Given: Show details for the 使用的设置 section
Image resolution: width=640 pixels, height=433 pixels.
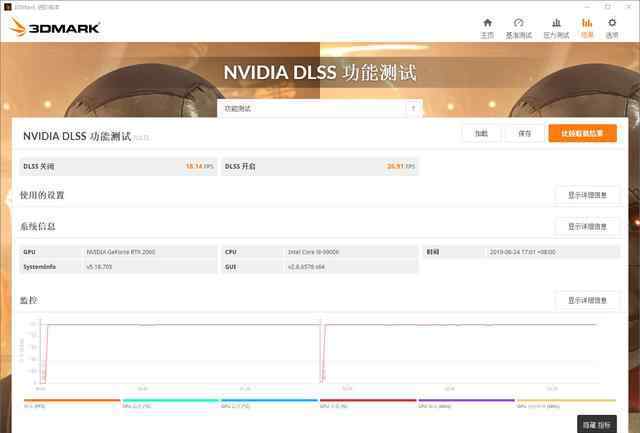Looking at the screenshot, I should 587,195.
